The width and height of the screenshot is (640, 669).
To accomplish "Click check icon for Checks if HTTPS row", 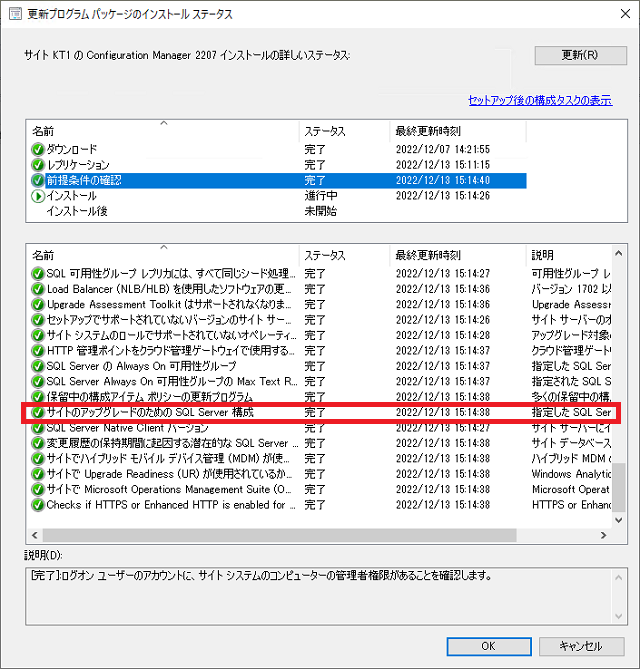I will (38, 505).
